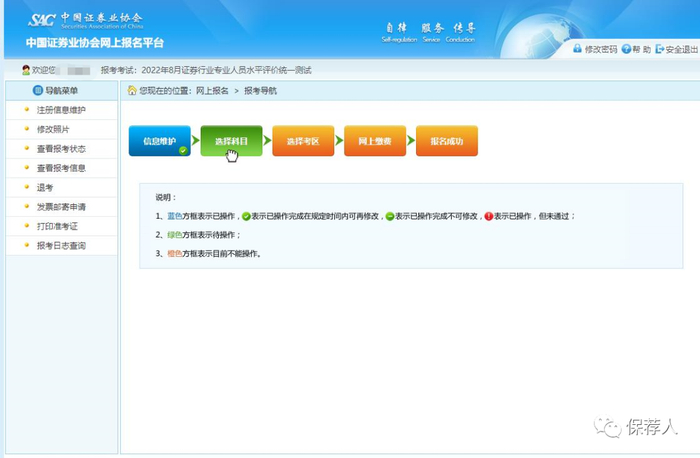Click the 修改密码 link

[601, 49]
